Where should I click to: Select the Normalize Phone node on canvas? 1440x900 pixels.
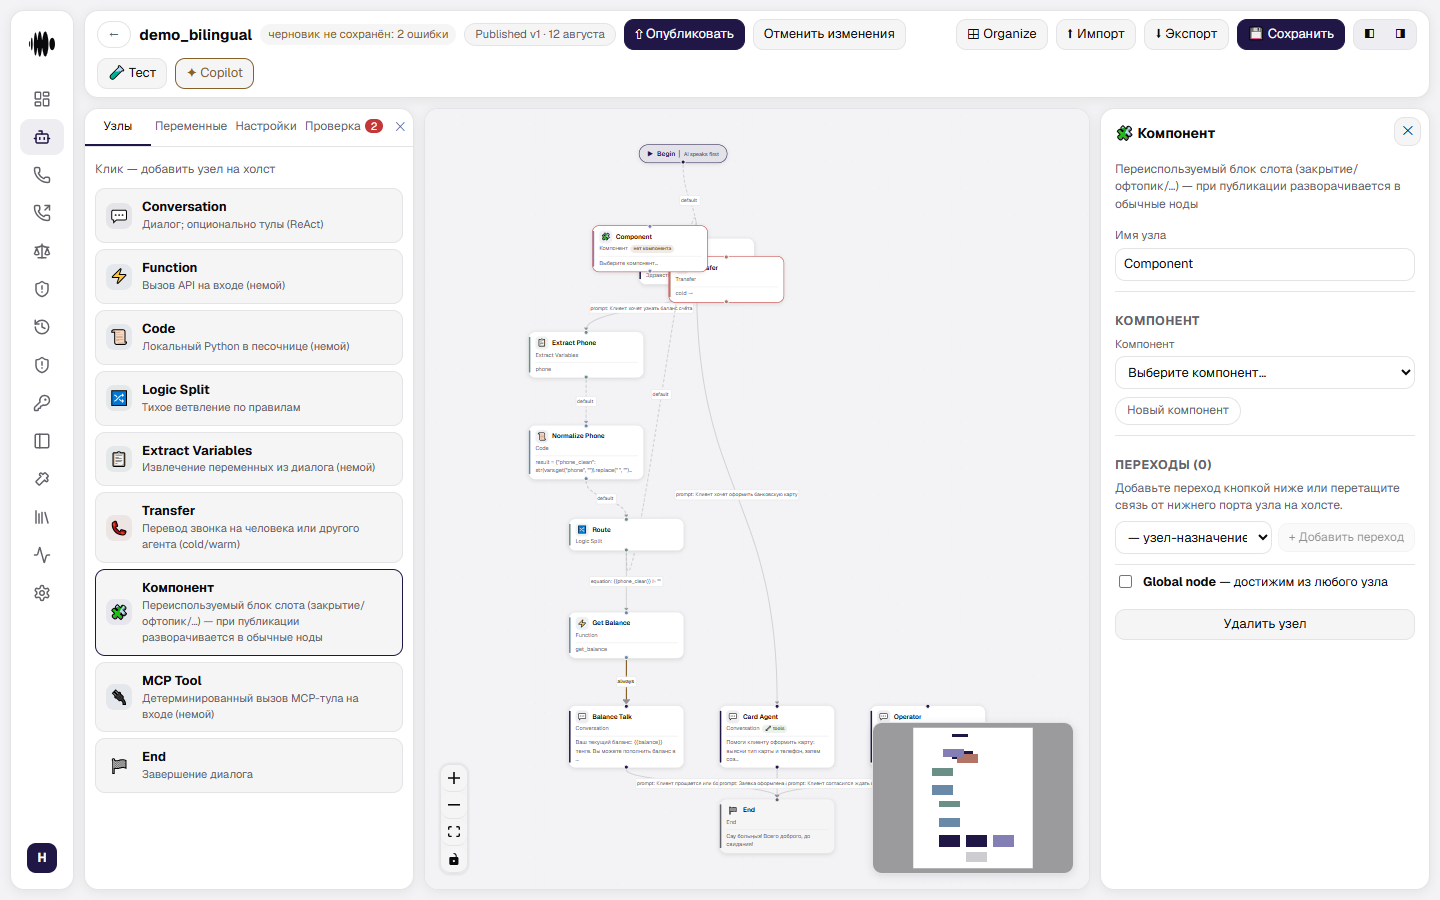tap(586, 453)
